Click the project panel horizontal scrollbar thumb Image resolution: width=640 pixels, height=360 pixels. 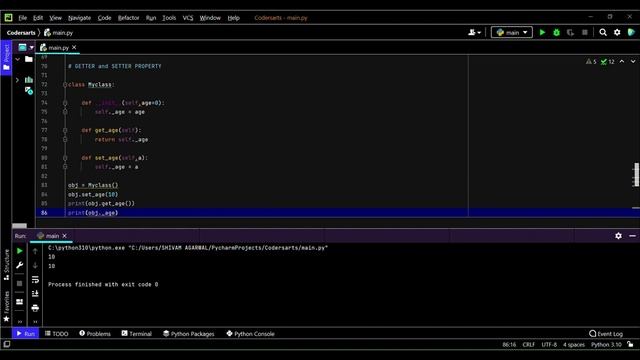point(19,226)
